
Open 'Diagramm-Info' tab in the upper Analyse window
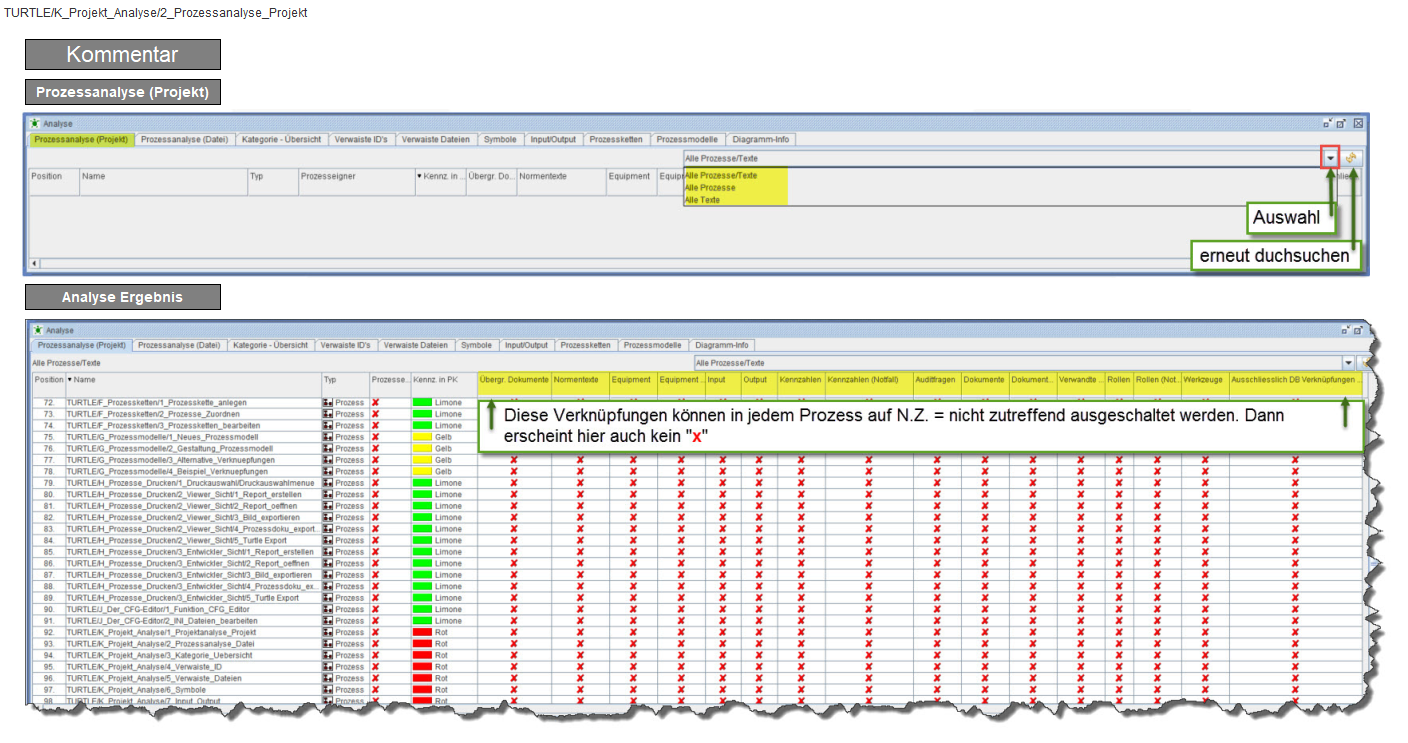(x=761, y=139)
